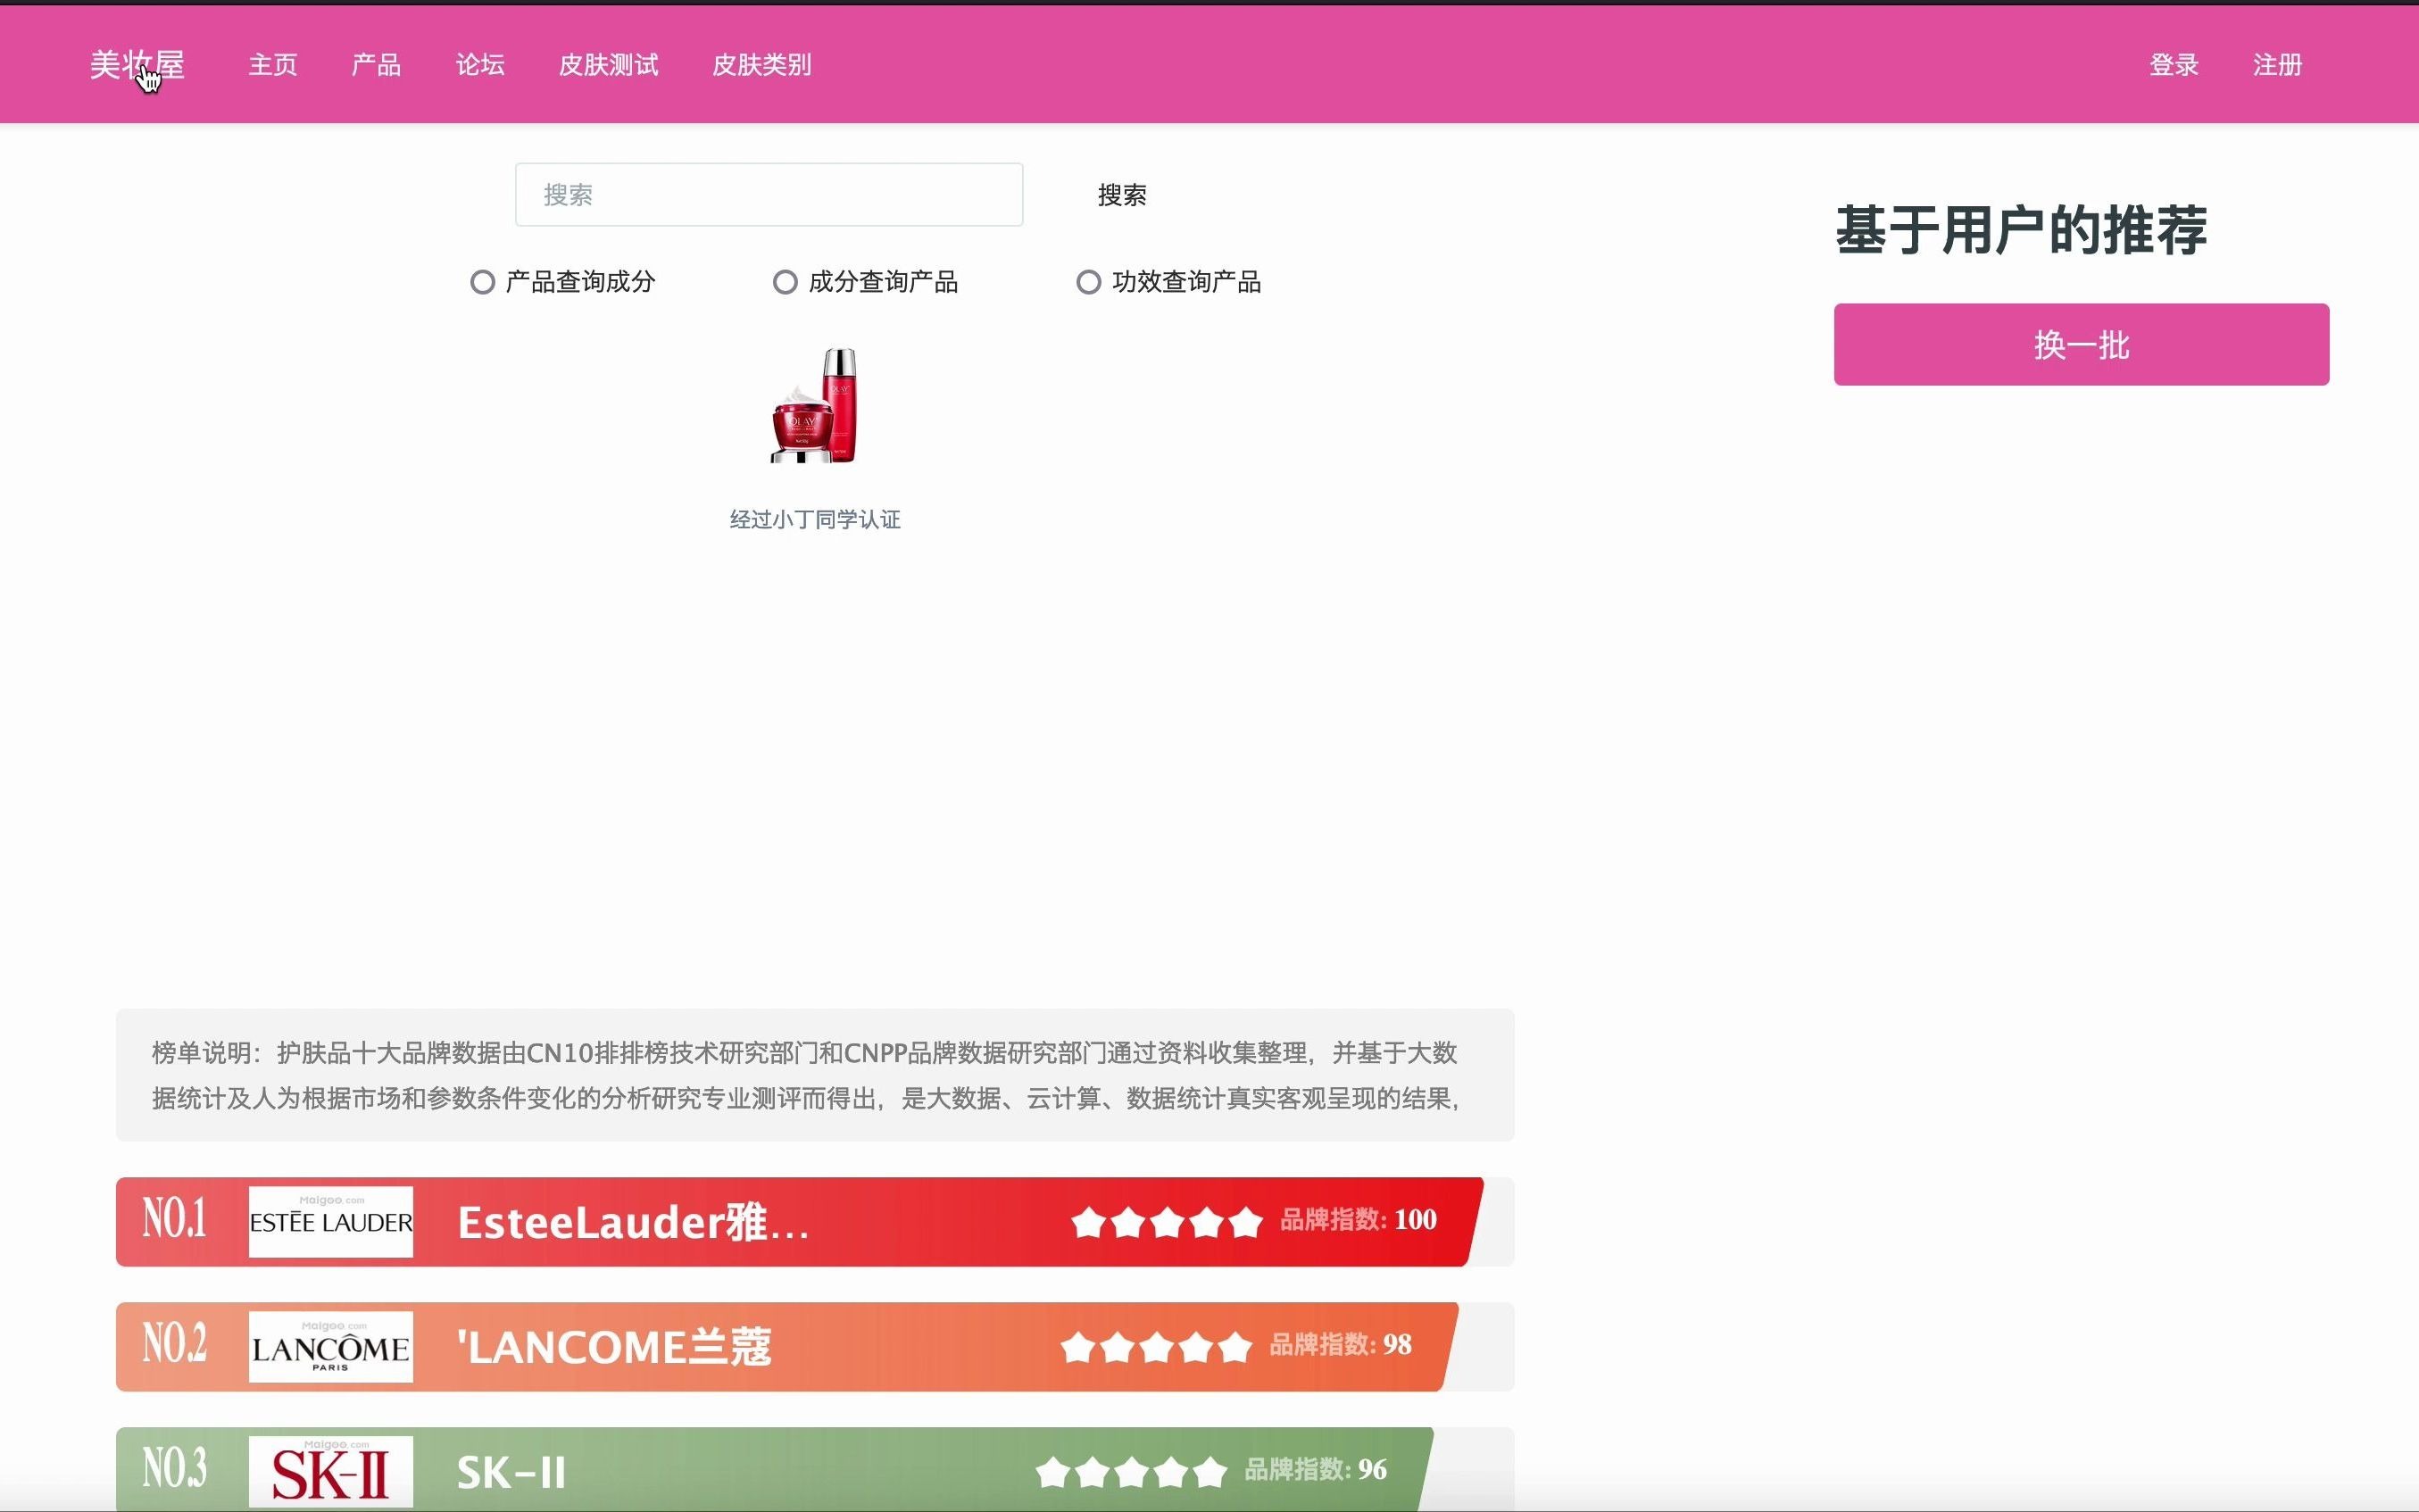Click the Olay product image
The width and height of the screenshot is (2419, 1512).
[815, 405]
